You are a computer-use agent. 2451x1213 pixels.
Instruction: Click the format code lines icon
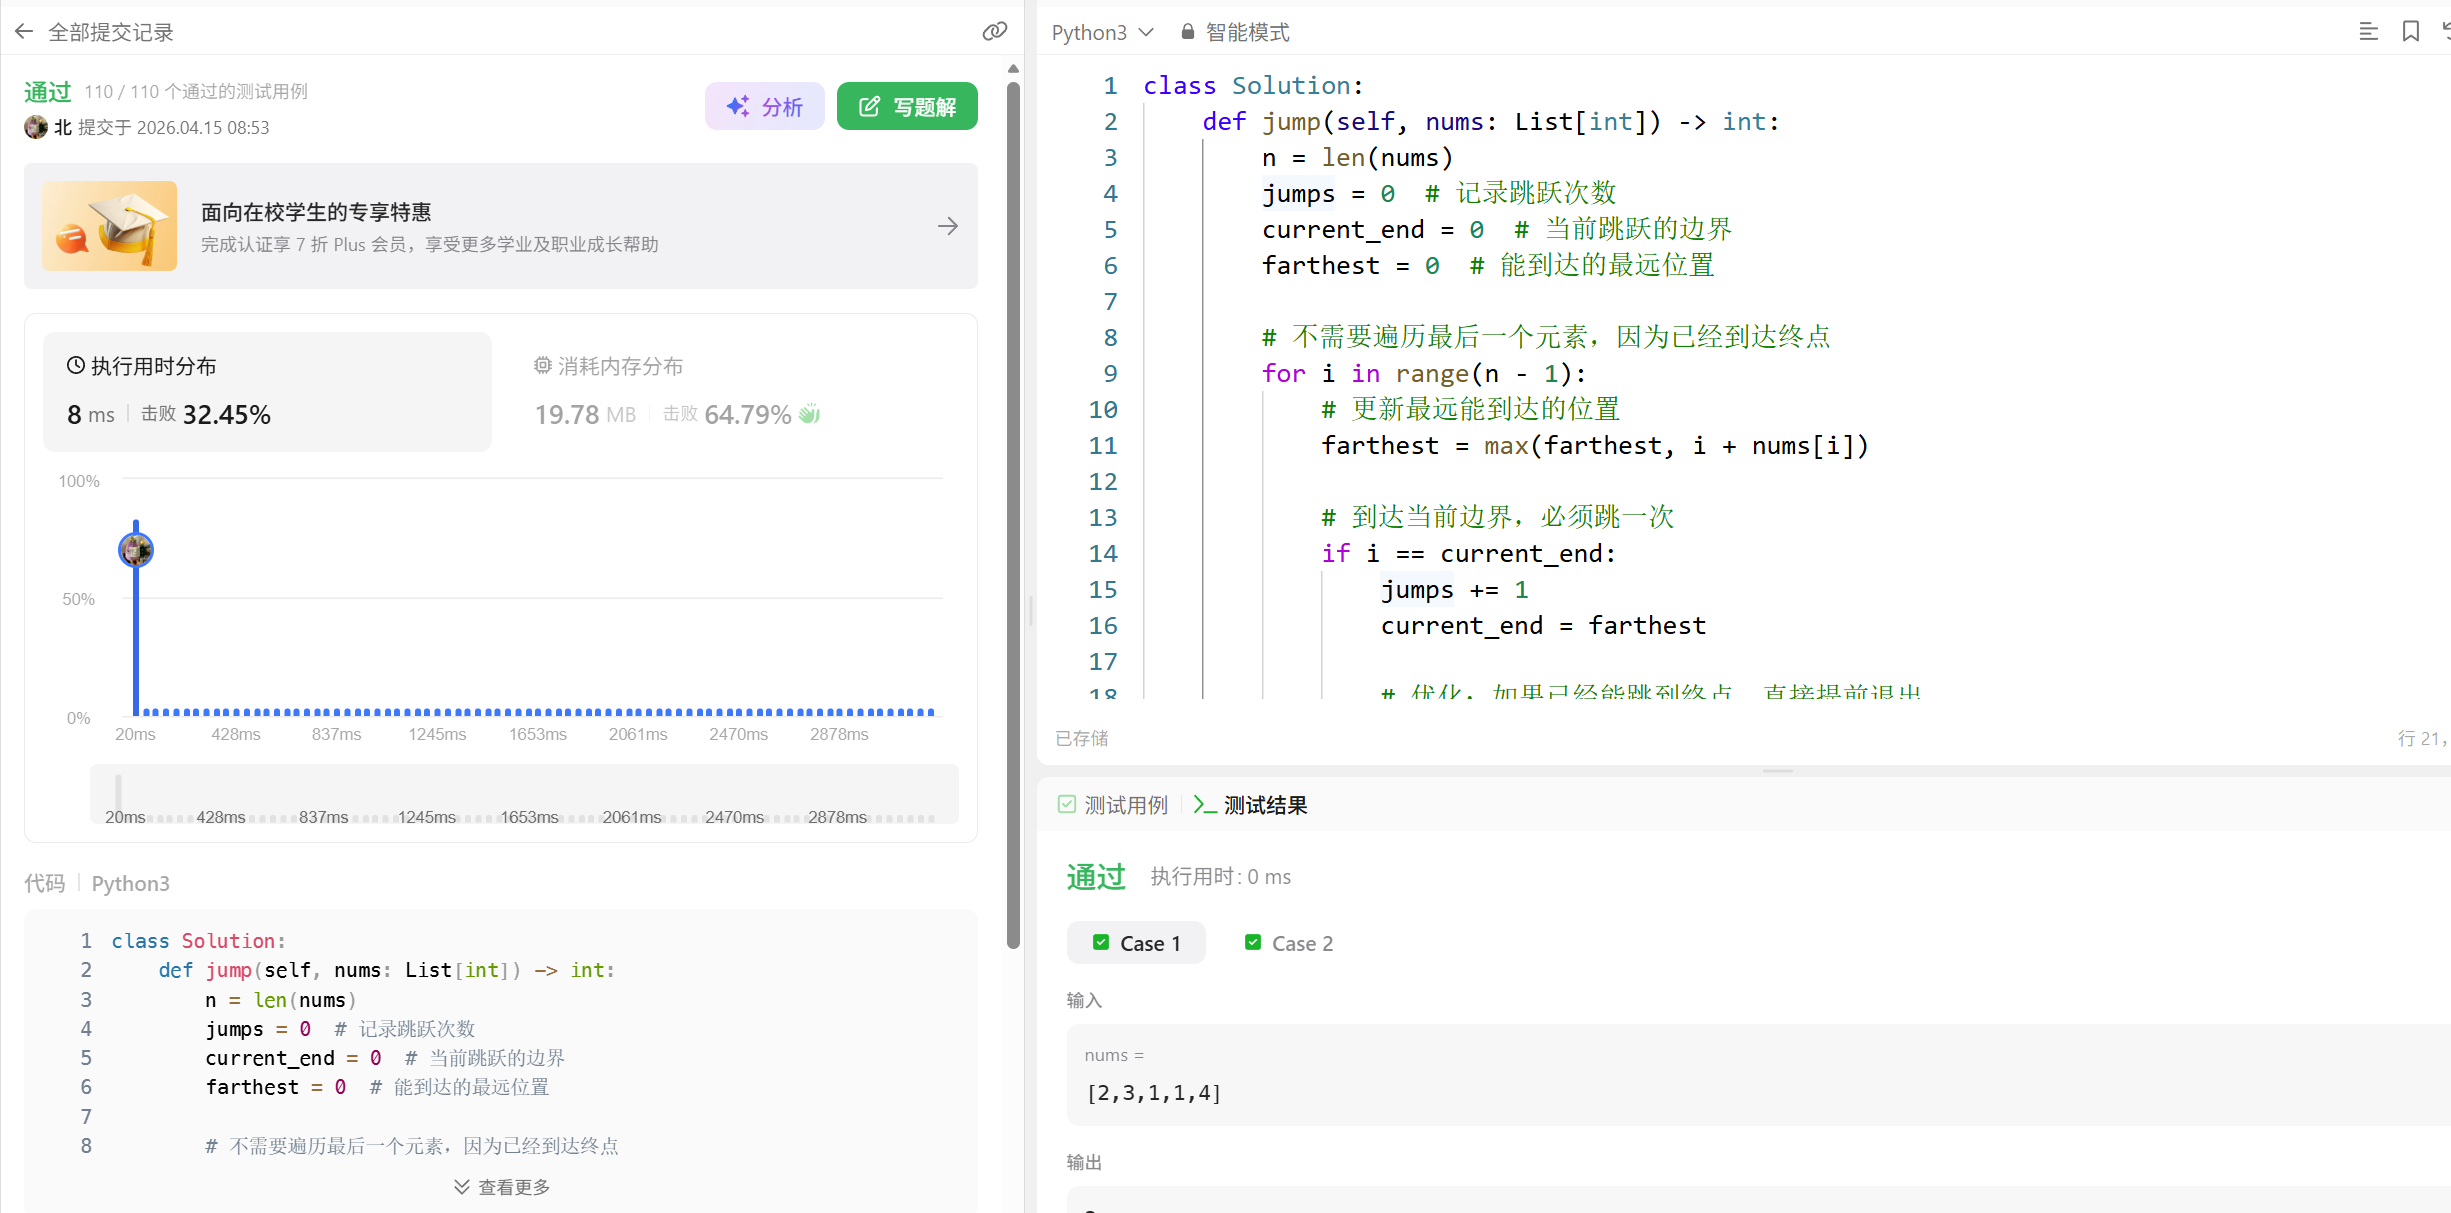[x=2368, y=32]
